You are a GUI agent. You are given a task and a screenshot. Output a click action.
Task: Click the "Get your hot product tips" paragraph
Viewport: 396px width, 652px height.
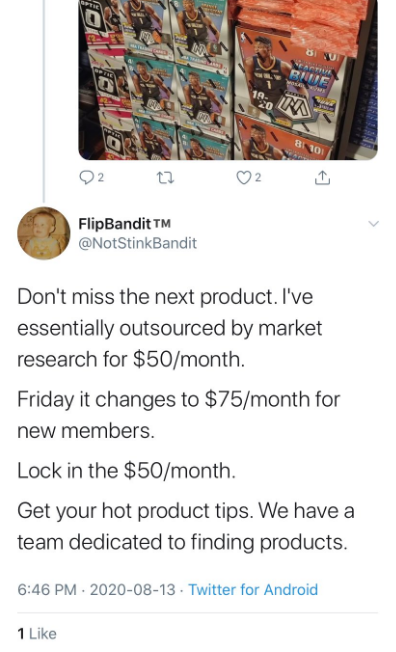click(x=186, y=526)
